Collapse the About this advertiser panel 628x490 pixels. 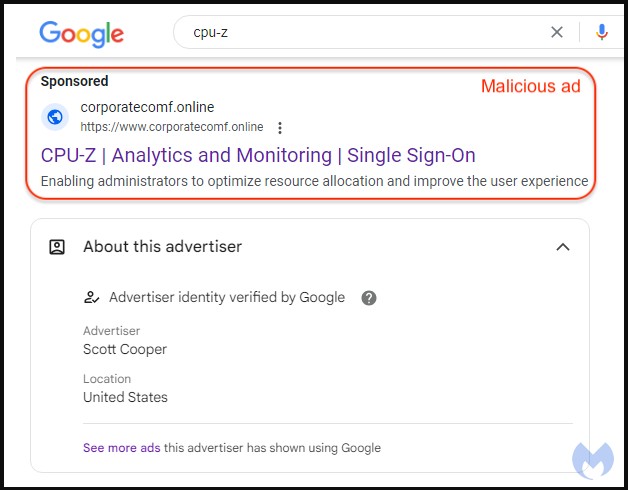click(x=563, y=247)
